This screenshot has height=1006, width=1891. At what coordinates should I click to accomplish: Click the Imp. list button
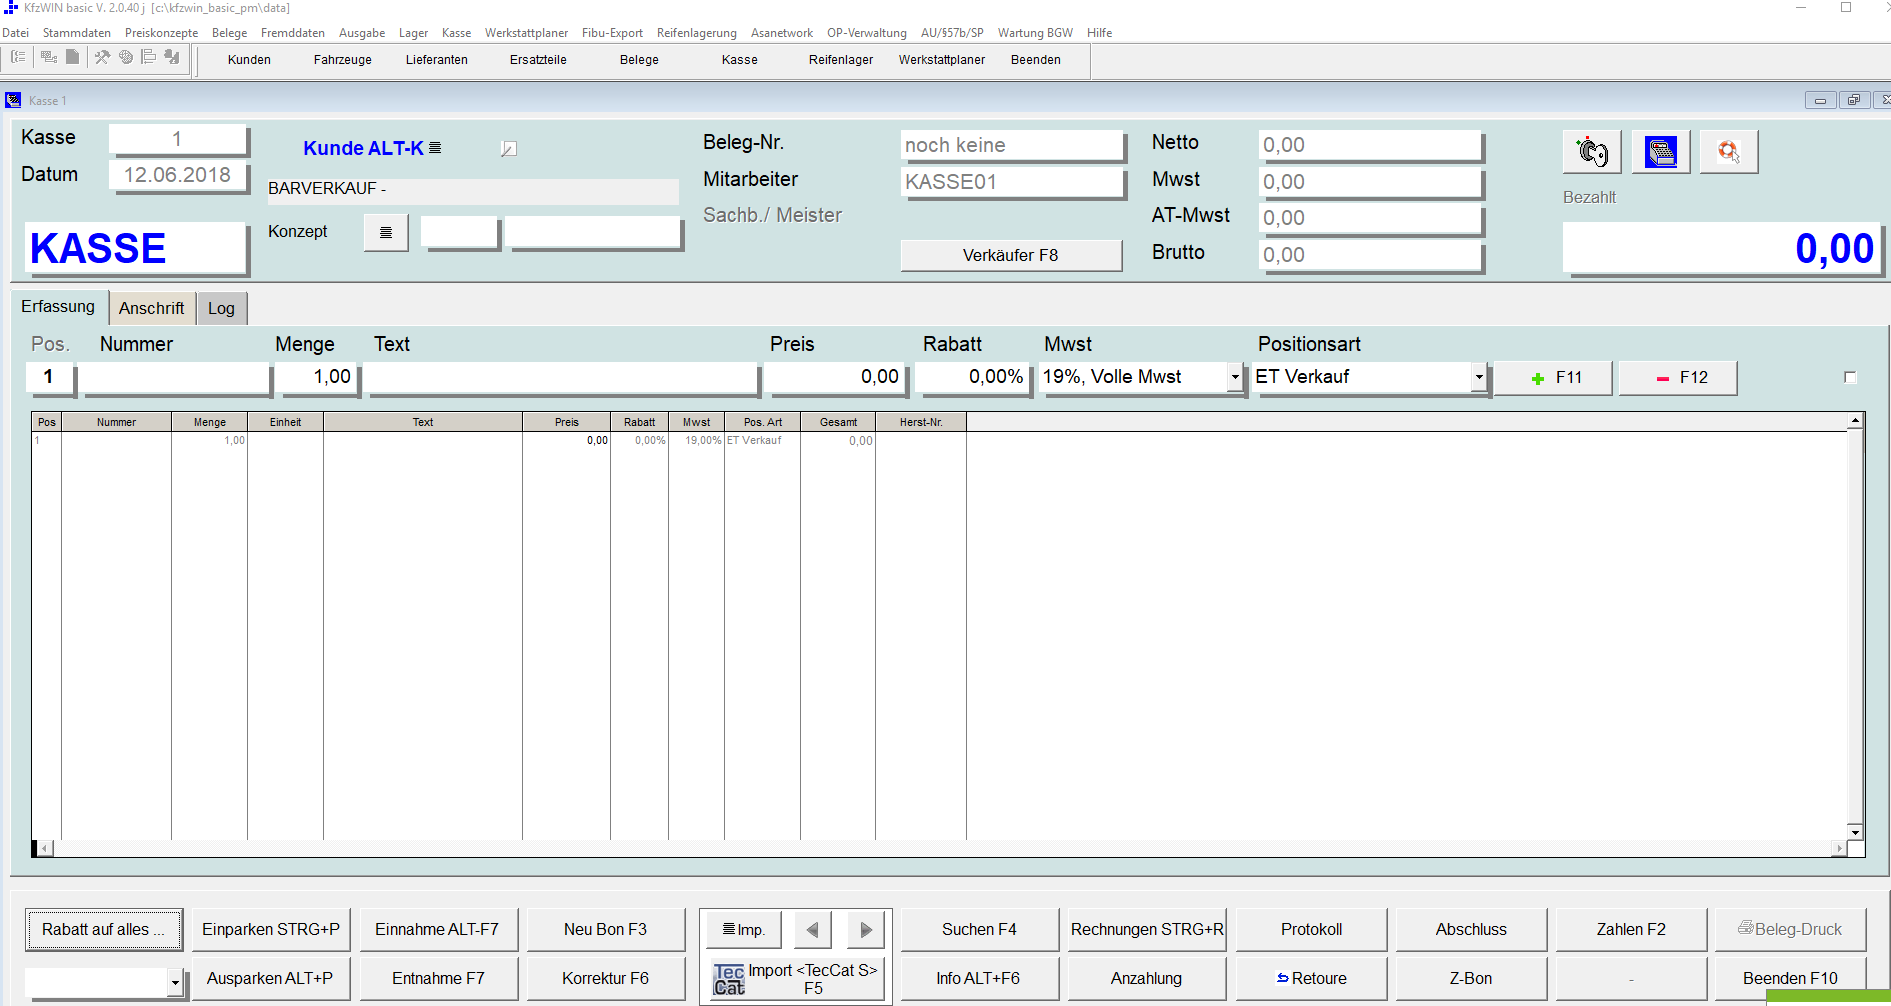(x=744, y=930)
